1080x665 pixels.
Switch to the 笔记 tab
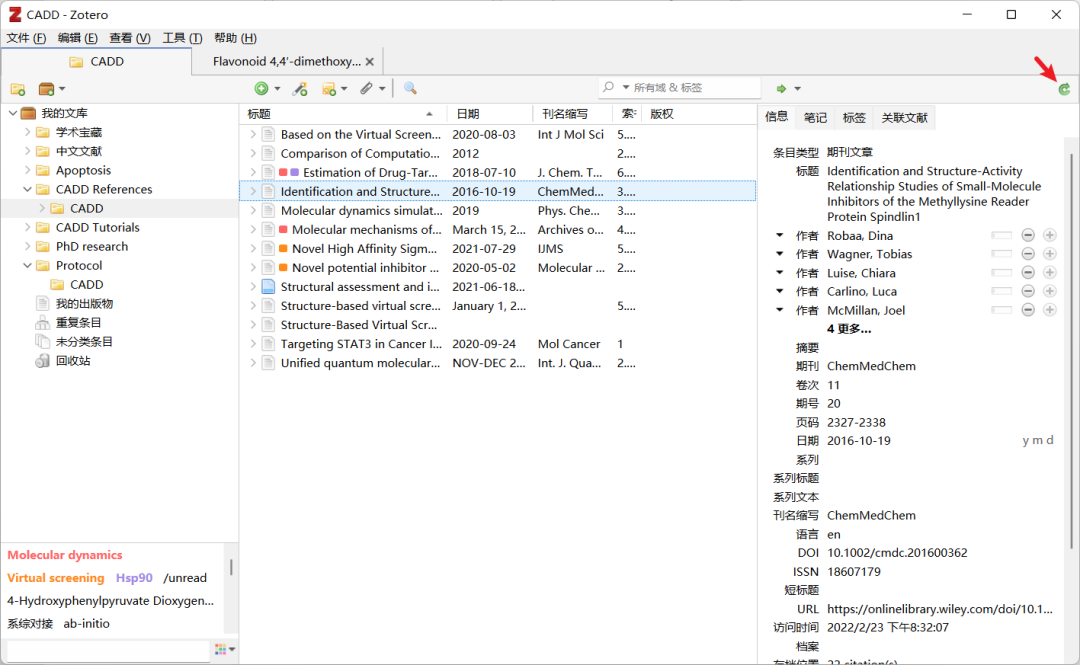click(815, 118)
